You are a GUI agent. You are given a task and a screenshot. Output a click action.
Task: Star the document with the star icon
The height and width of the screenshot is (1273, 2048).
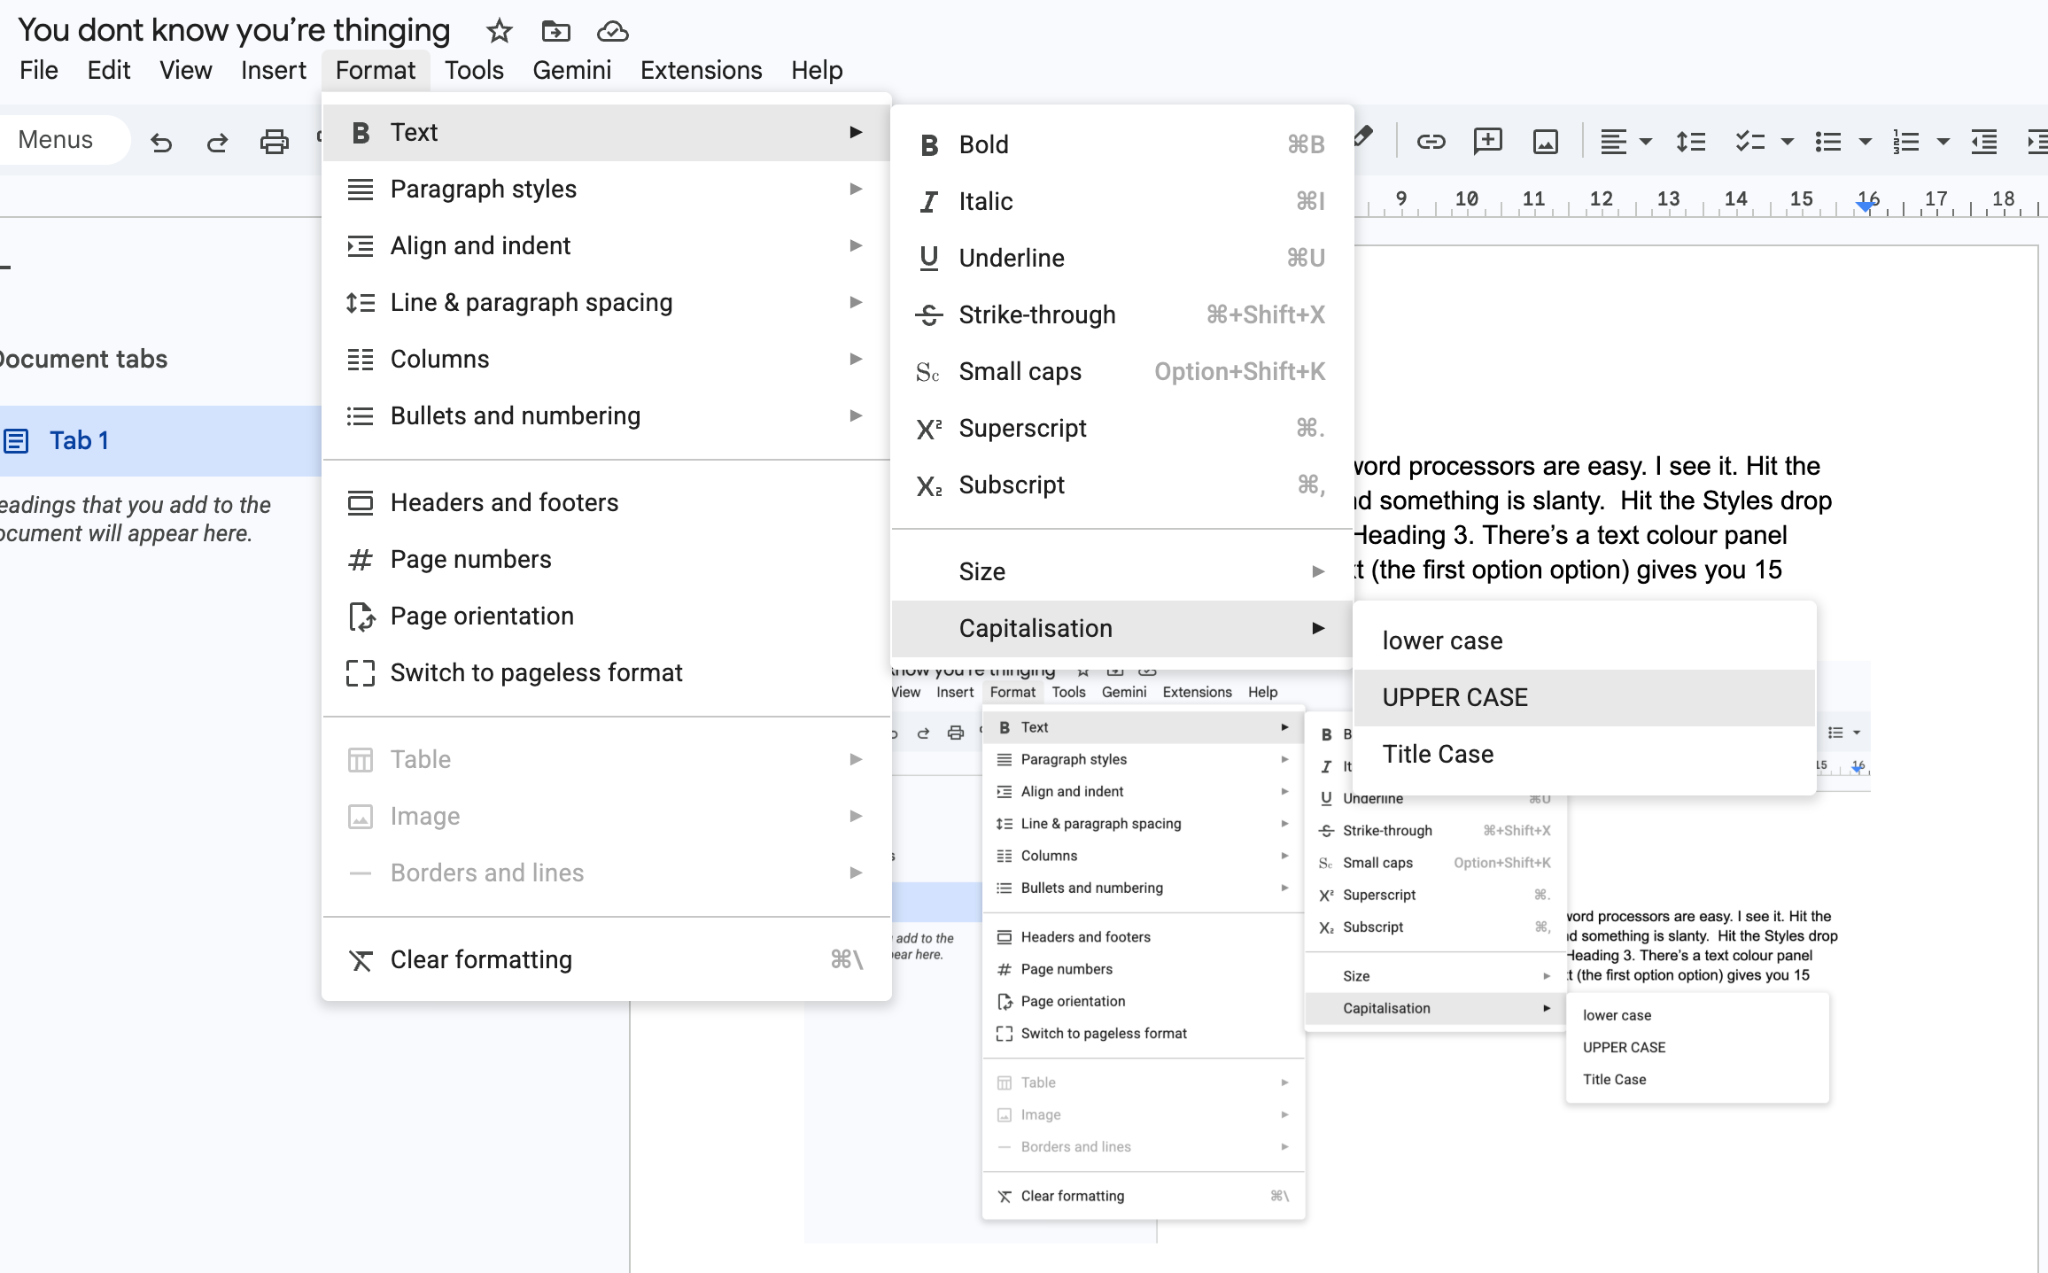[x=499, y=31]
